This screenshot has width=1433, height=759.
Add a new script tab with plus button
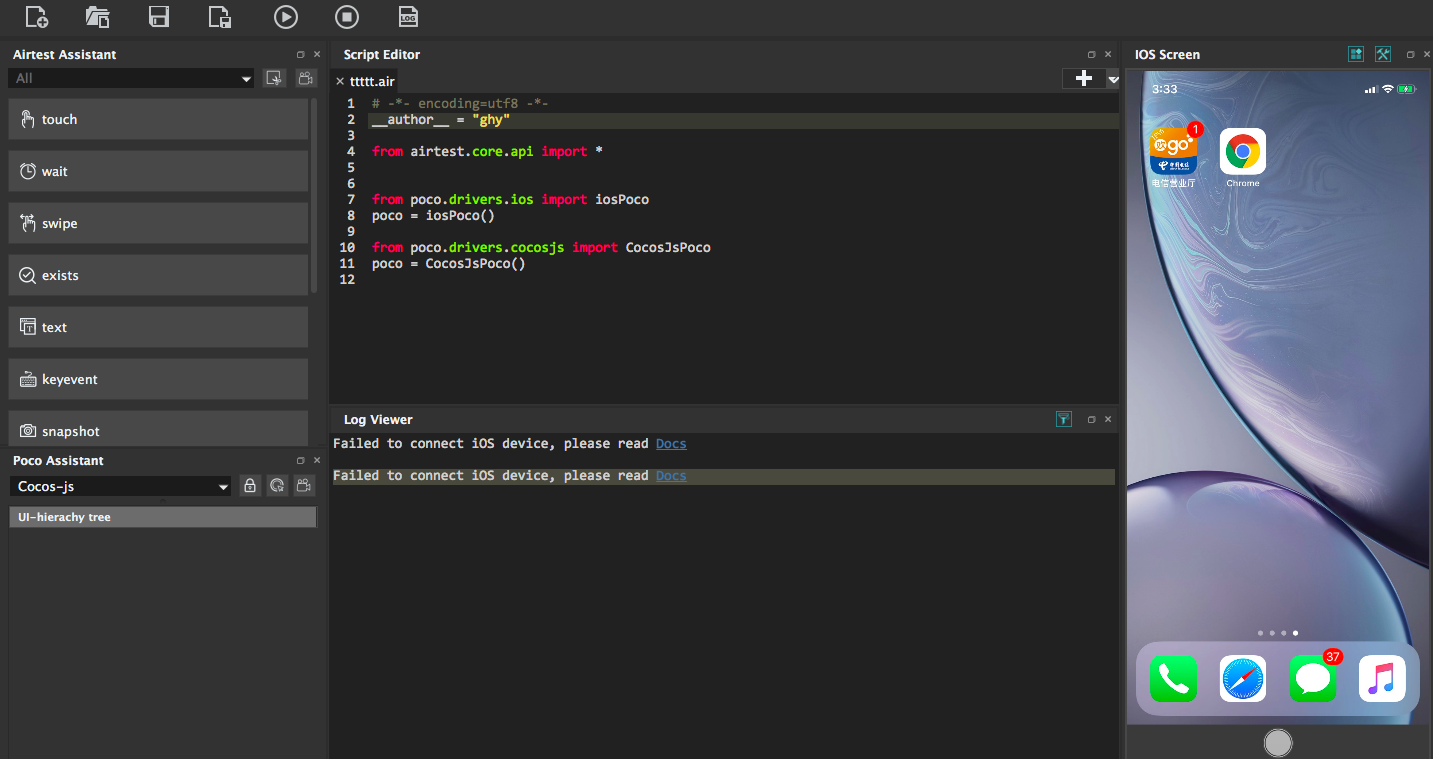click(1083, 79)
